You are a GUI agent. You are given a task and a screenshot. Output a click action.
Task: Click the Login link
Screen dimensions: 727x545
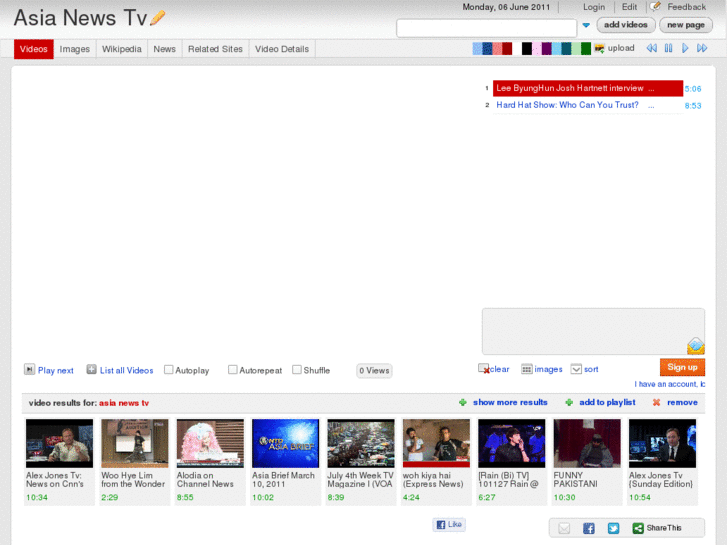click(x=594, y=7)
